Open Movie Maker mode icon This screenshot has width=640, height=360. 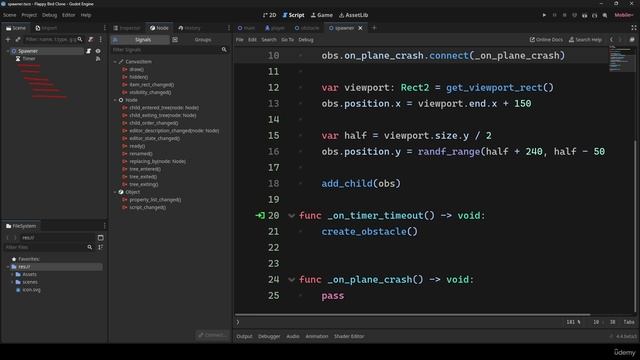605,15
